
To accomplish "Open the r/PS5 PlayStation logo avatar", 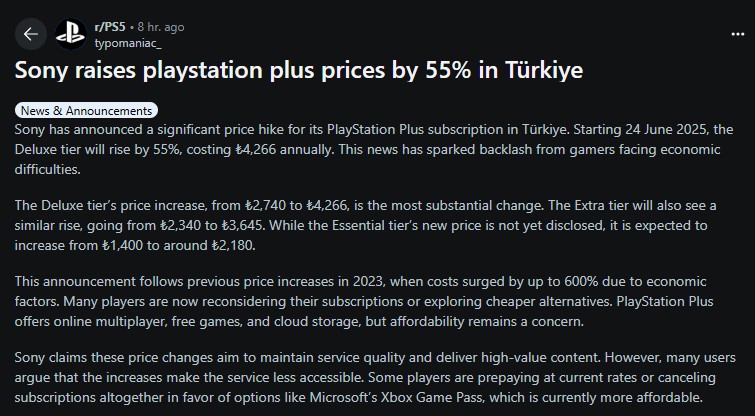I will [71, 34].
